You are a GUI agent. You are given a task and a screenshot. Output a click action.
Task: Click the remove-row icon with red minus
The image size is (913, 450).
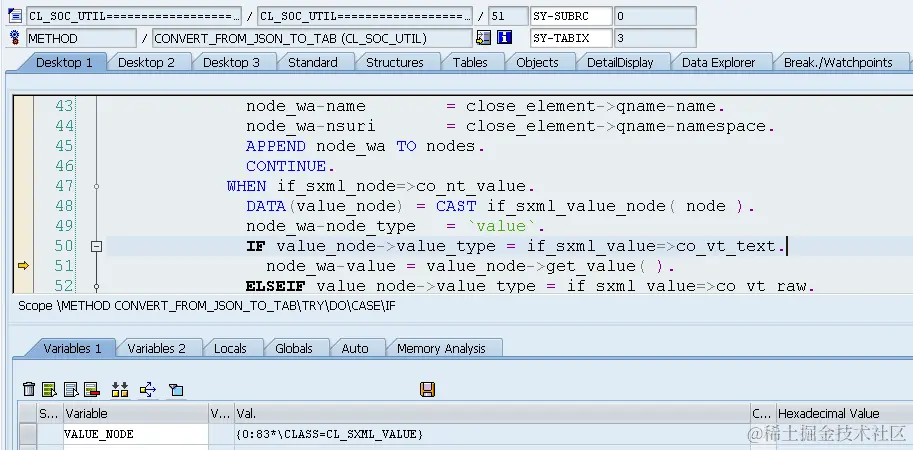92,389
